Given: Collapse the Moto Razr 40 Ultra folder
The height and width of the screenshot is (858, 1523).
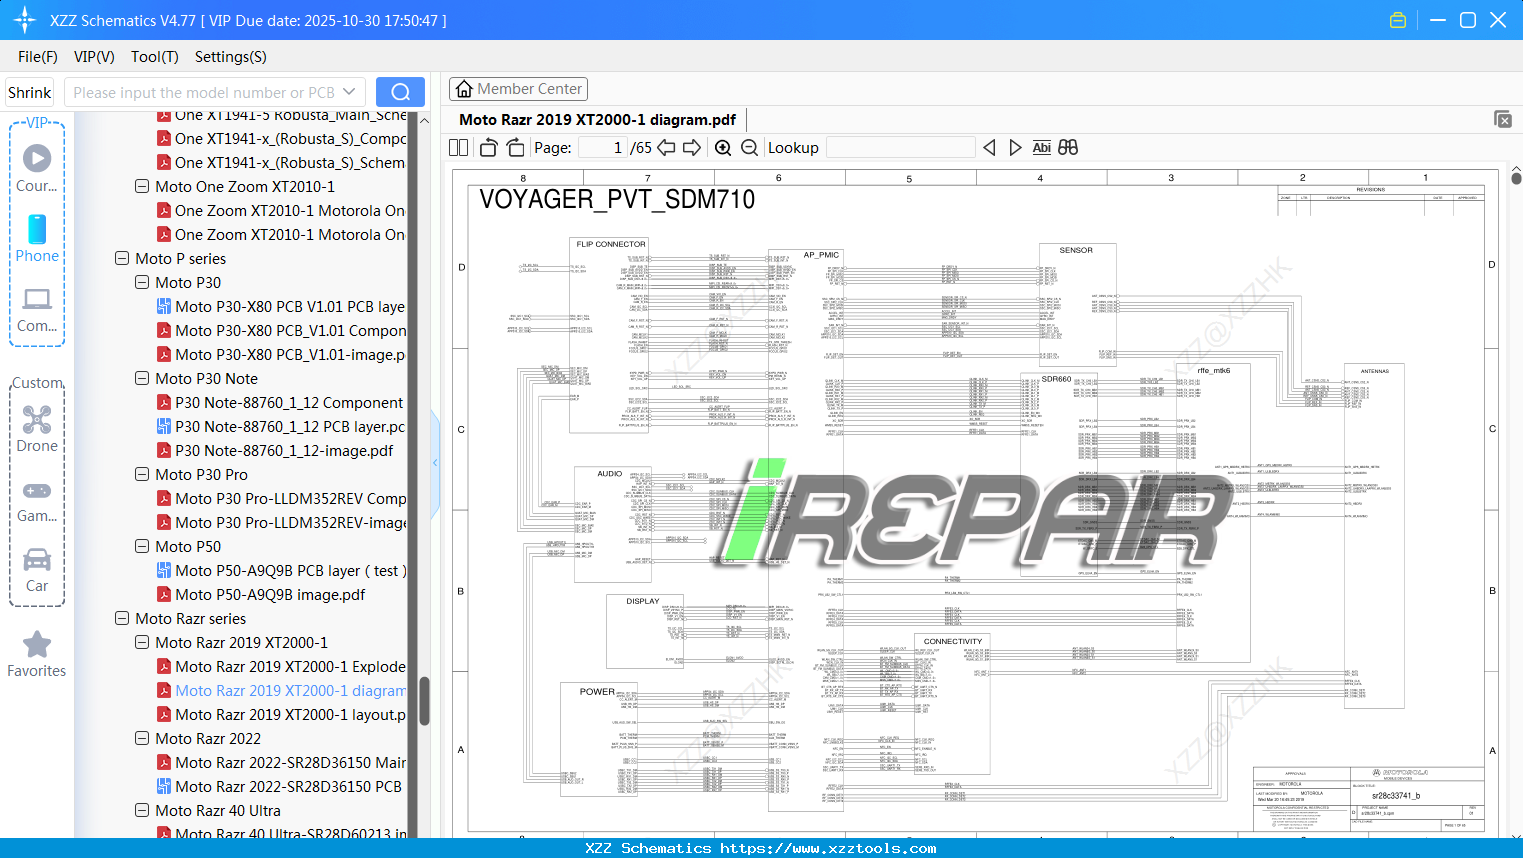Looking at the screenshot, I should 142,810.
